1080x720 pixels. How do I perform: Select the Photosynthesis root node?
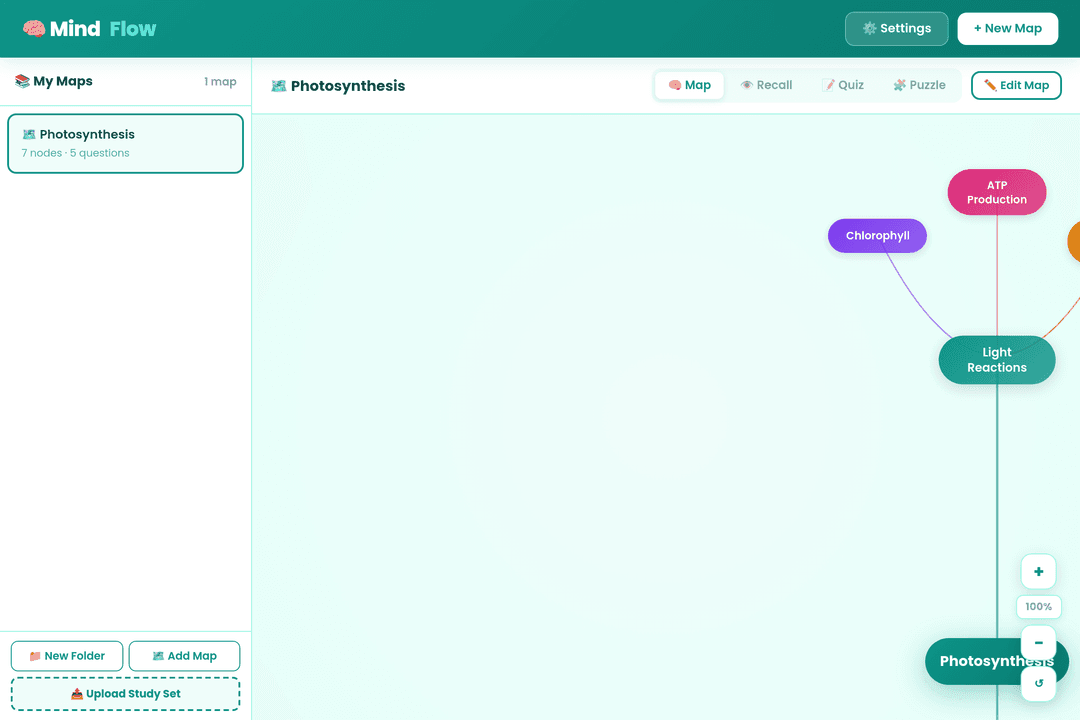[975, 661]
